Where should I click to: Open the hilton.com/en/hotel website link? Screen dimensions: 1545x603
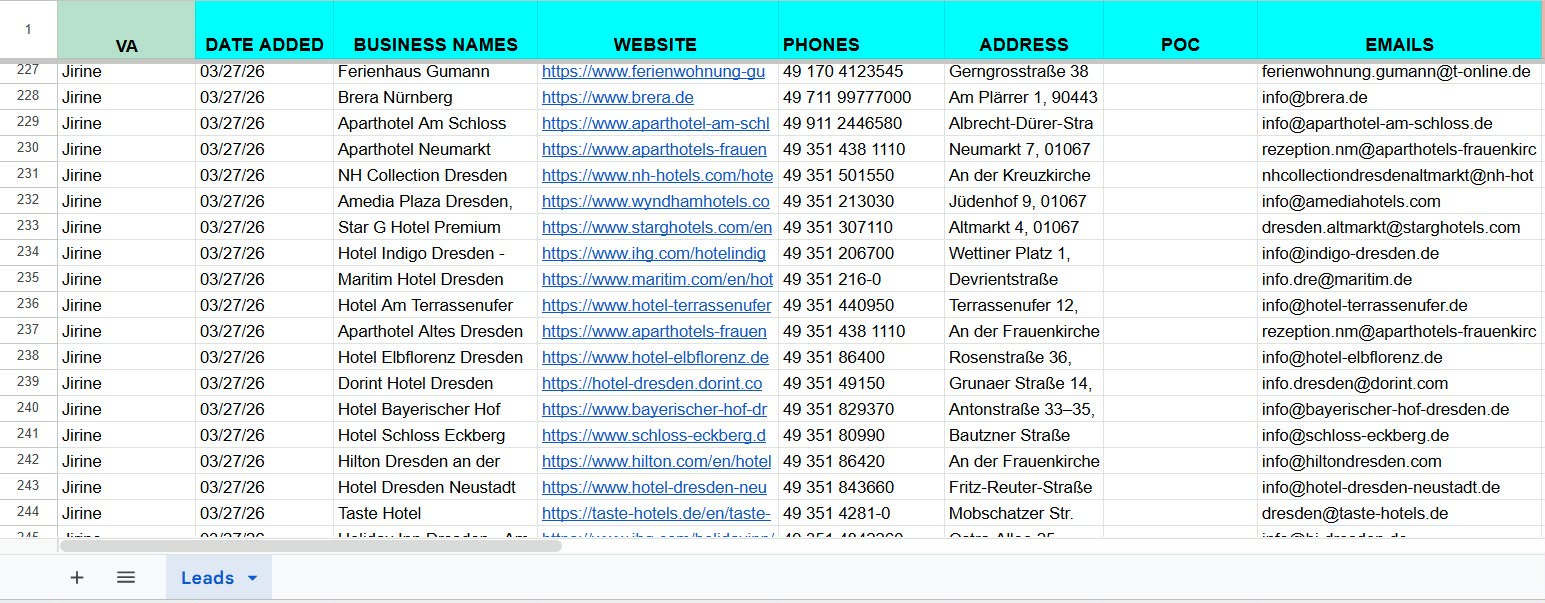pos(657,461)
